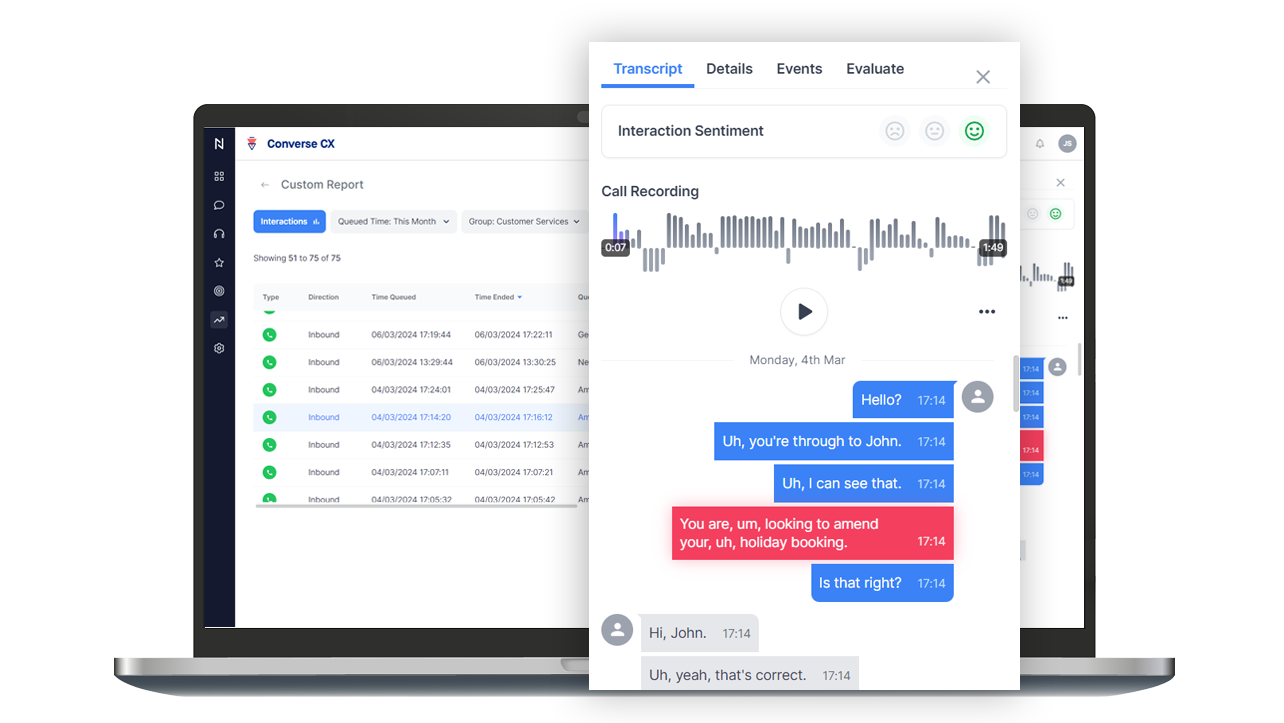Open the Group: Customer Services dropdown

pos(524,221)
